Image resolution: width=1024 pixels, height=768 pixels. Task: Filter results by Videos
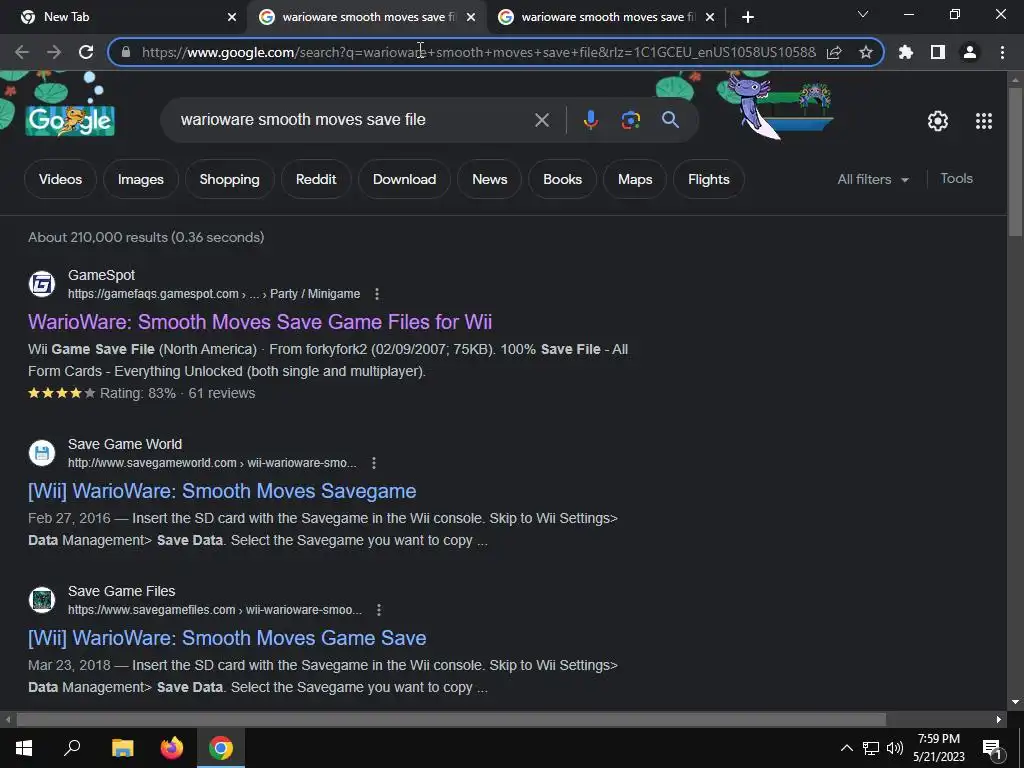pos(60,179)
